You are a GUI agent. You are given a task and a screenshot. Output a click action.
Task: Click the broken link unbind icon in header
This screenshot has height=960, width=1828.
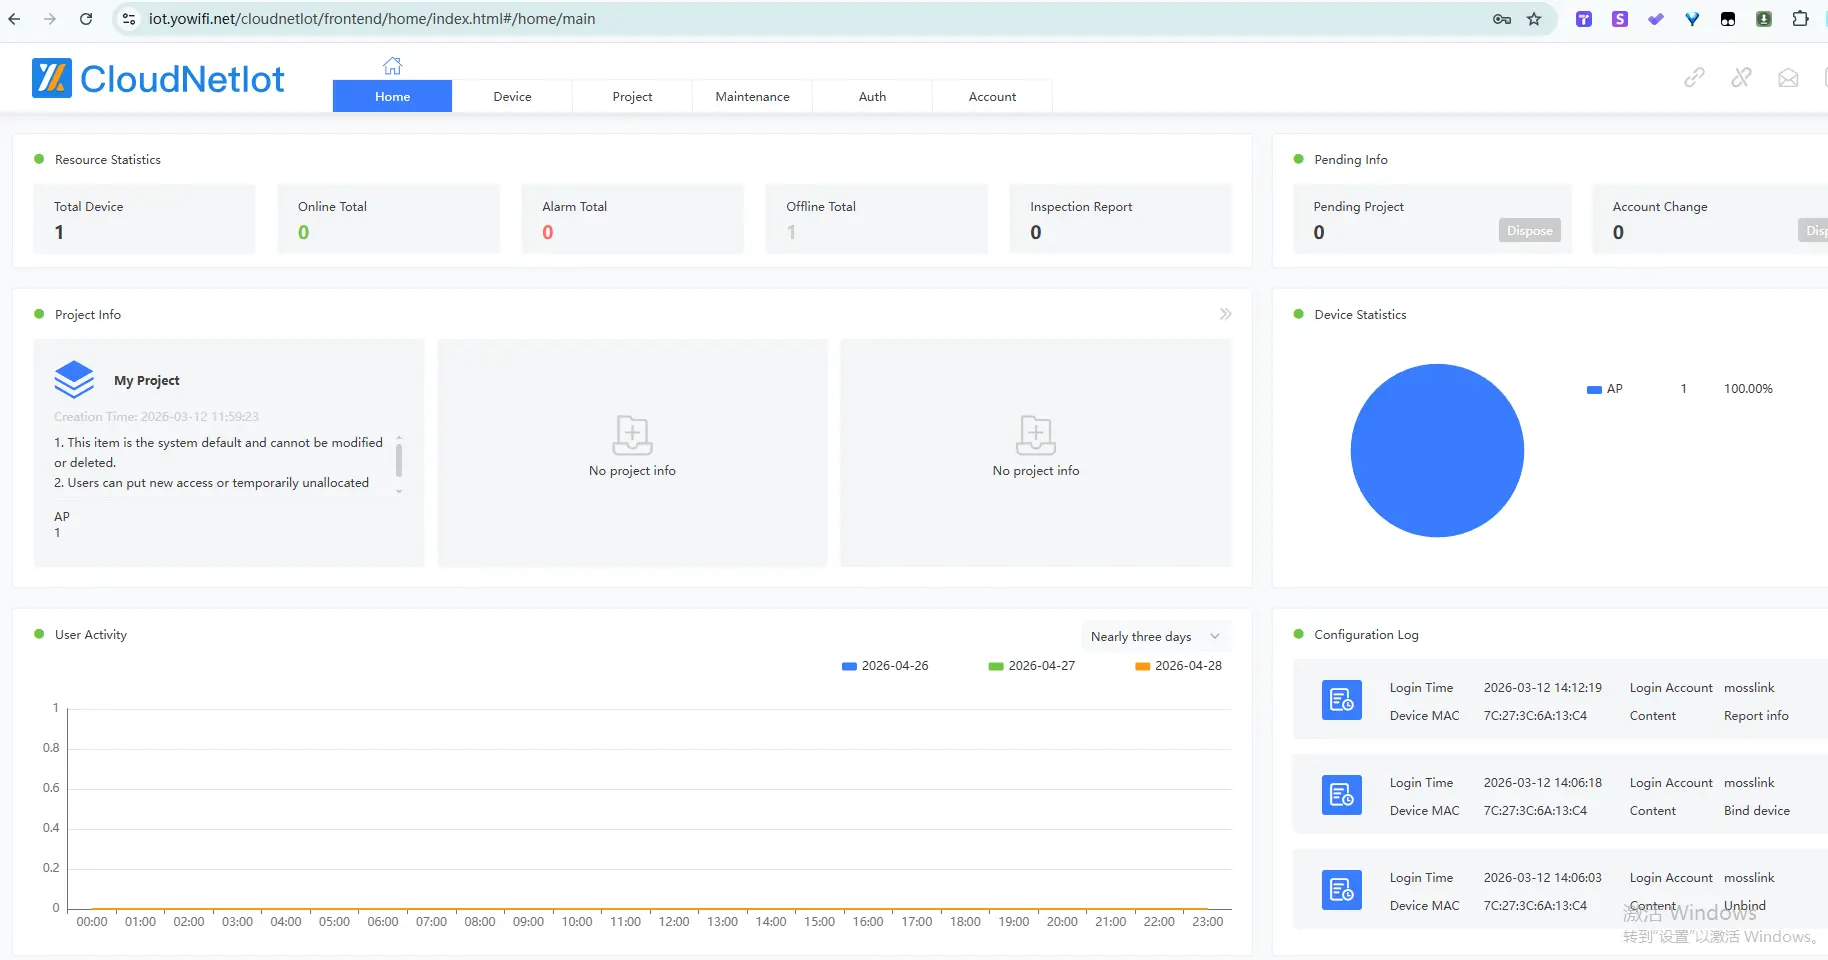pyautogui.click(x=1741, y=78)
